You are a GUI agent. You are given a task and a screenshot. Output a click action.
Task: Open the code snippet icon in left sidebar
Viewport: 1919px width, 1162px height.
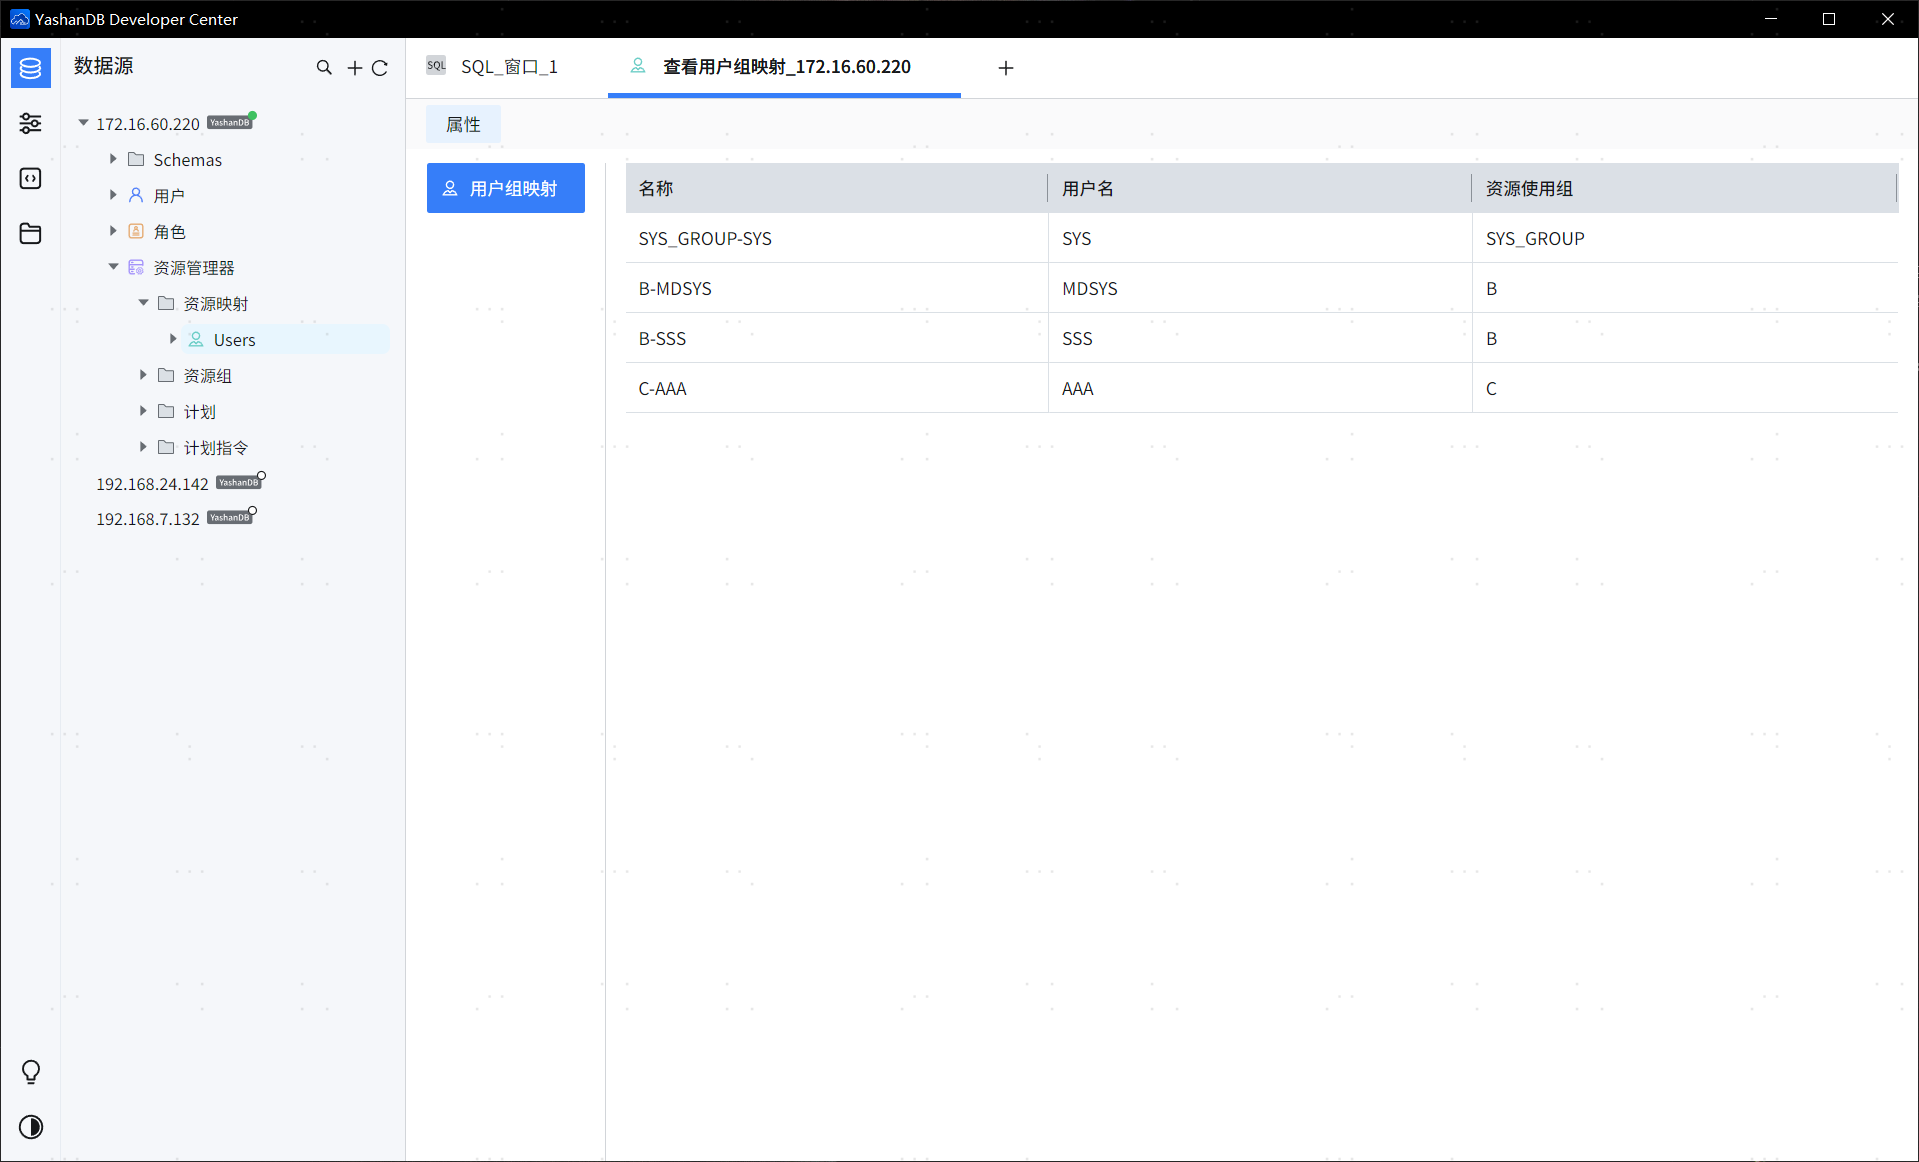point(31,178)
